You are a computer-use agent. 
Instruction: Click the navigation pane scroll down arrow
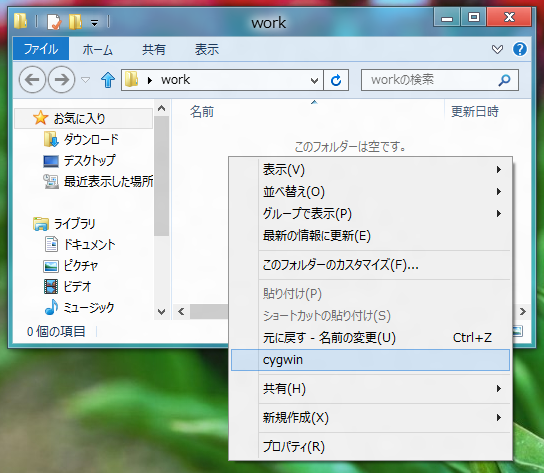tap(161, 311)
